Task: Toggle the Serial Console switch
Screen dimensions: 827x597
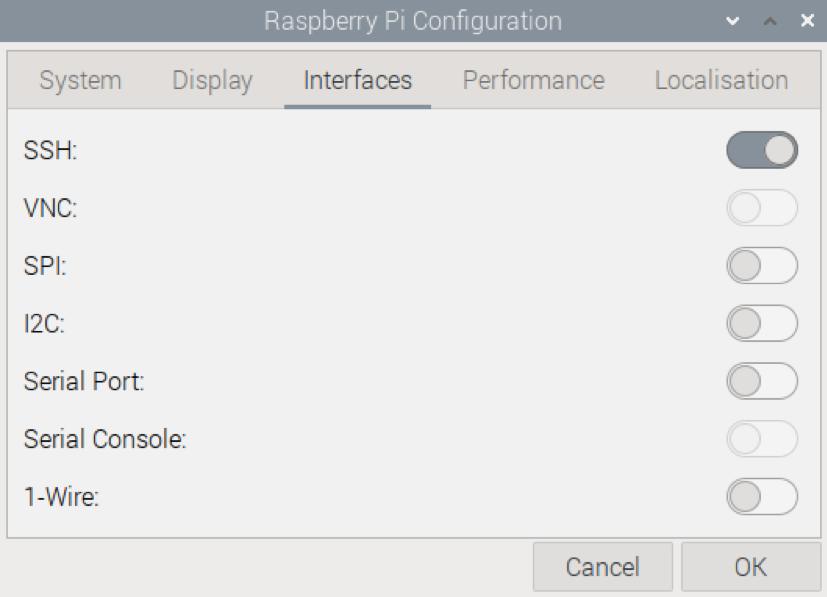Action: click(x=762, y=439)
